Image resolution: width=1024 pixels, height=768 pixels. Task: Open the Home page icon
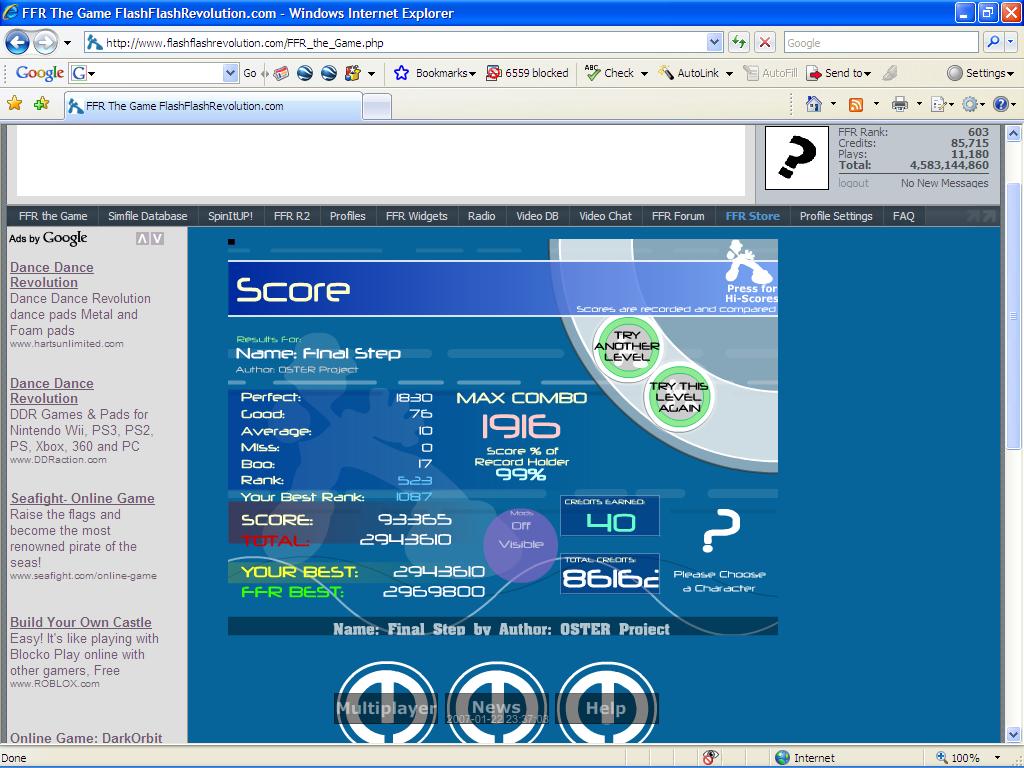814,104
